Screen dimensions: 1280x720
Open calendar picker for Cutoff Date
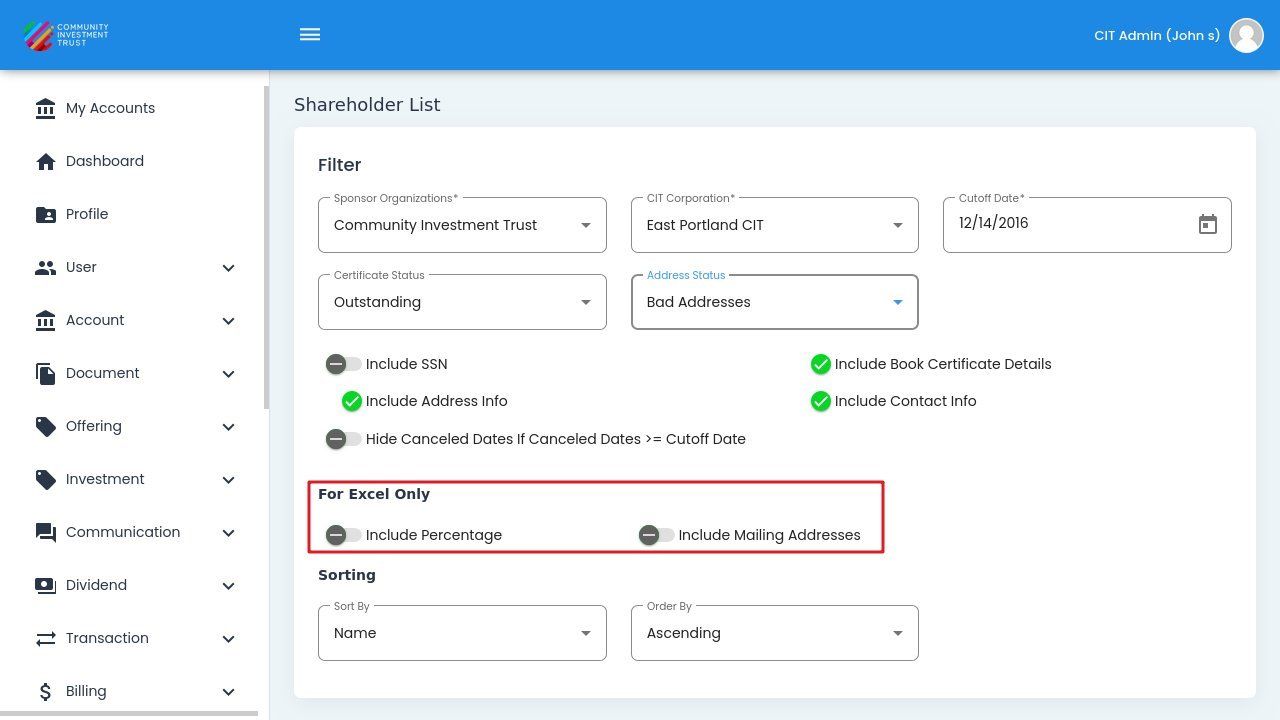1207,225
